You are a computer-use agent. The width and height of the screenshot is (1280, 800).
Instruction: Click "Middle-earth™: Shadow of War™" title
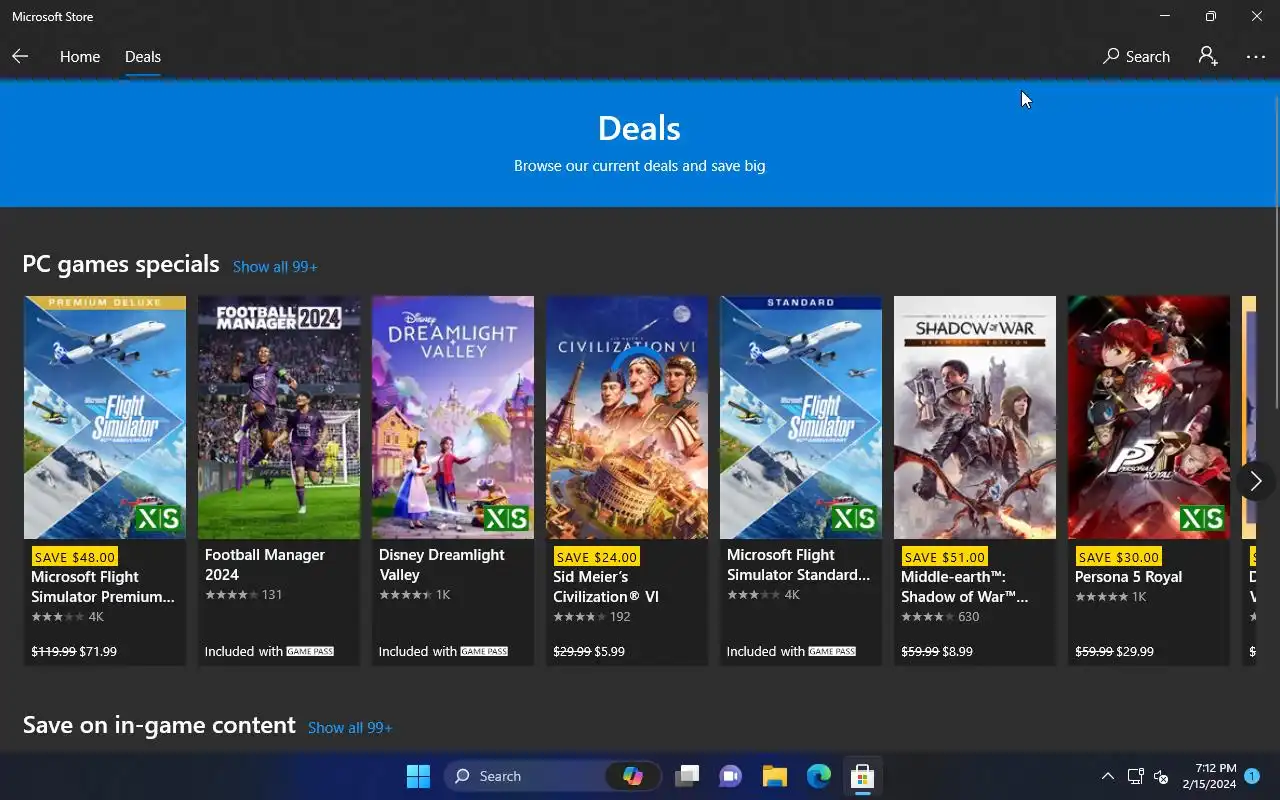click(965, 587)
